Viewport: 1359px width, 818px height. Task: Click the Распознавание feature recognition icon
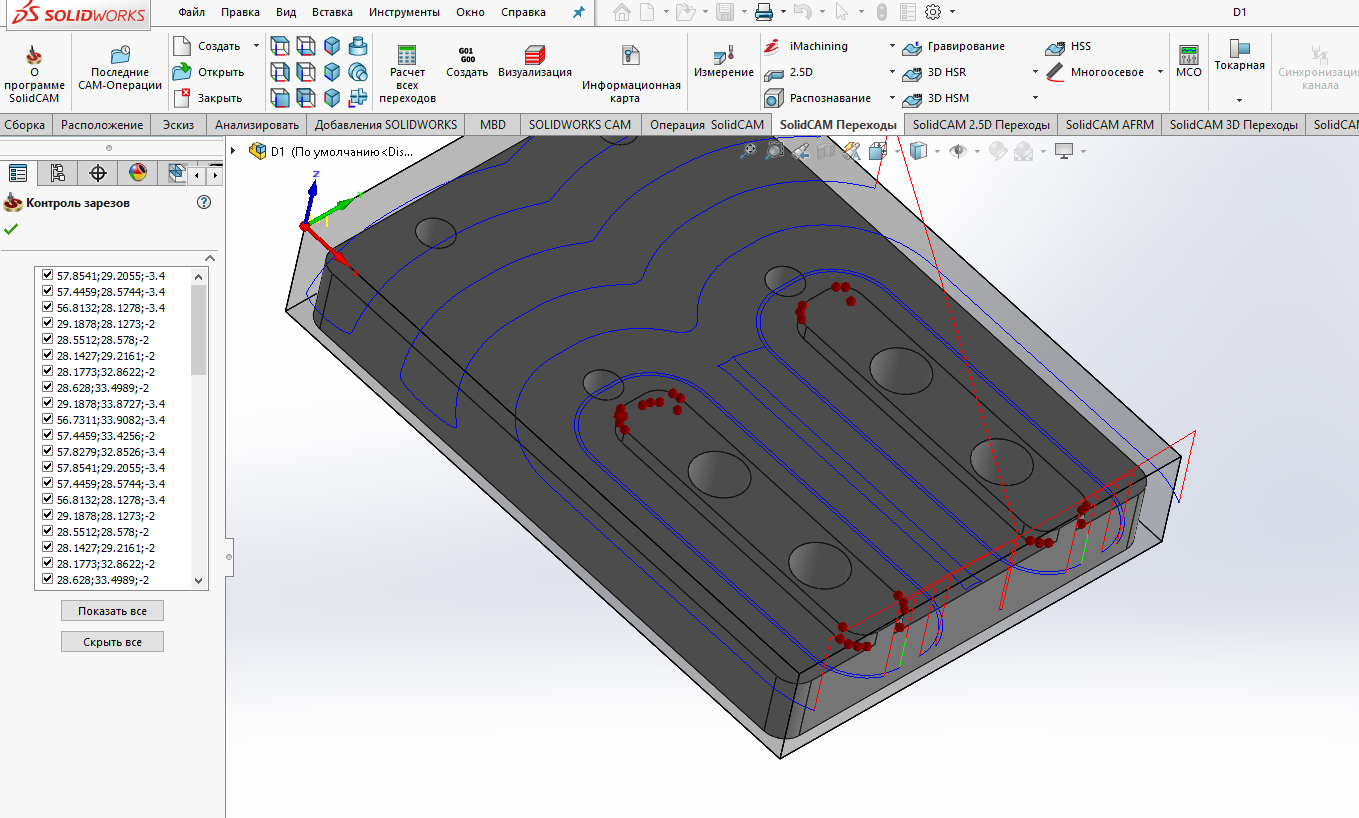(772, 98)
